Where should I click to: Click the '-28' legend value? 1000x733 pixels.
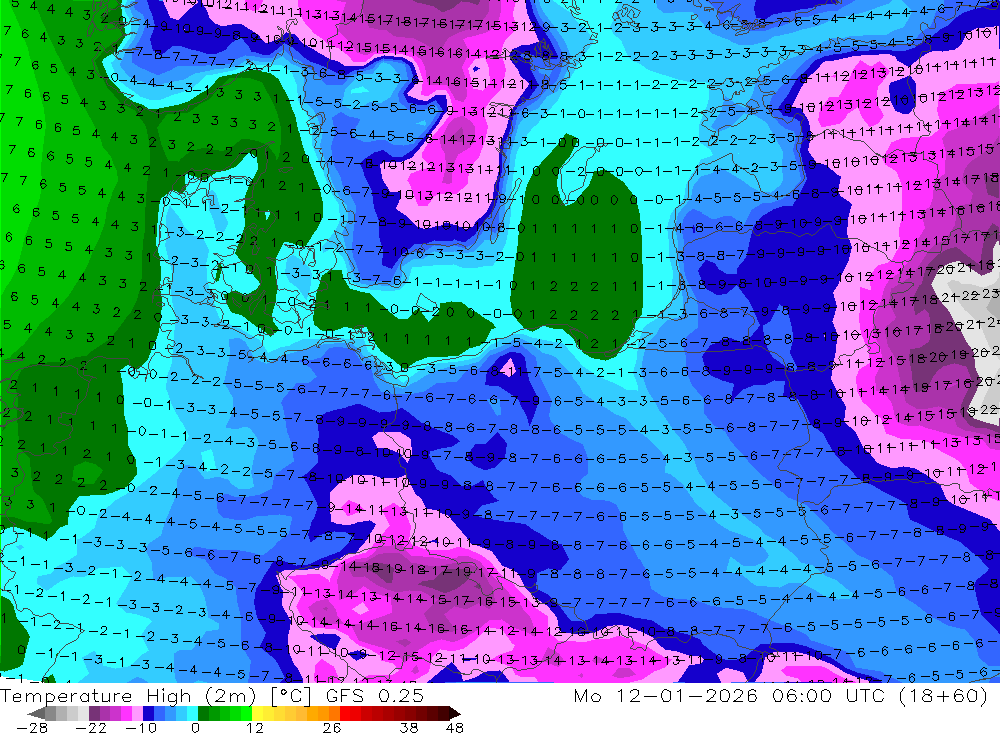(31, 728)
